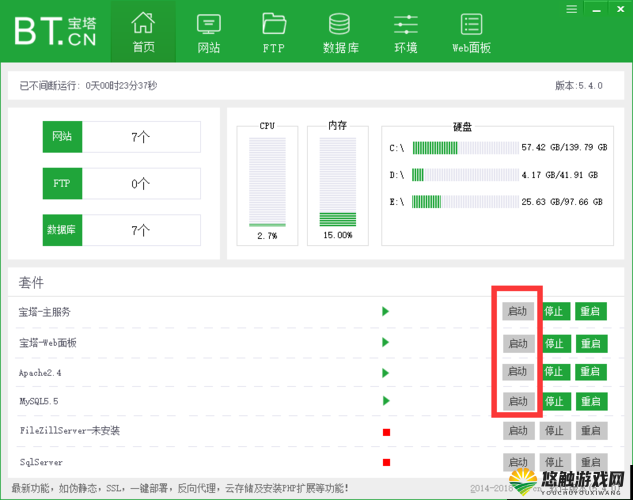The image size is (633, 500).
Task: Select the MySQL5.5 row label
Action: [39, 401]
